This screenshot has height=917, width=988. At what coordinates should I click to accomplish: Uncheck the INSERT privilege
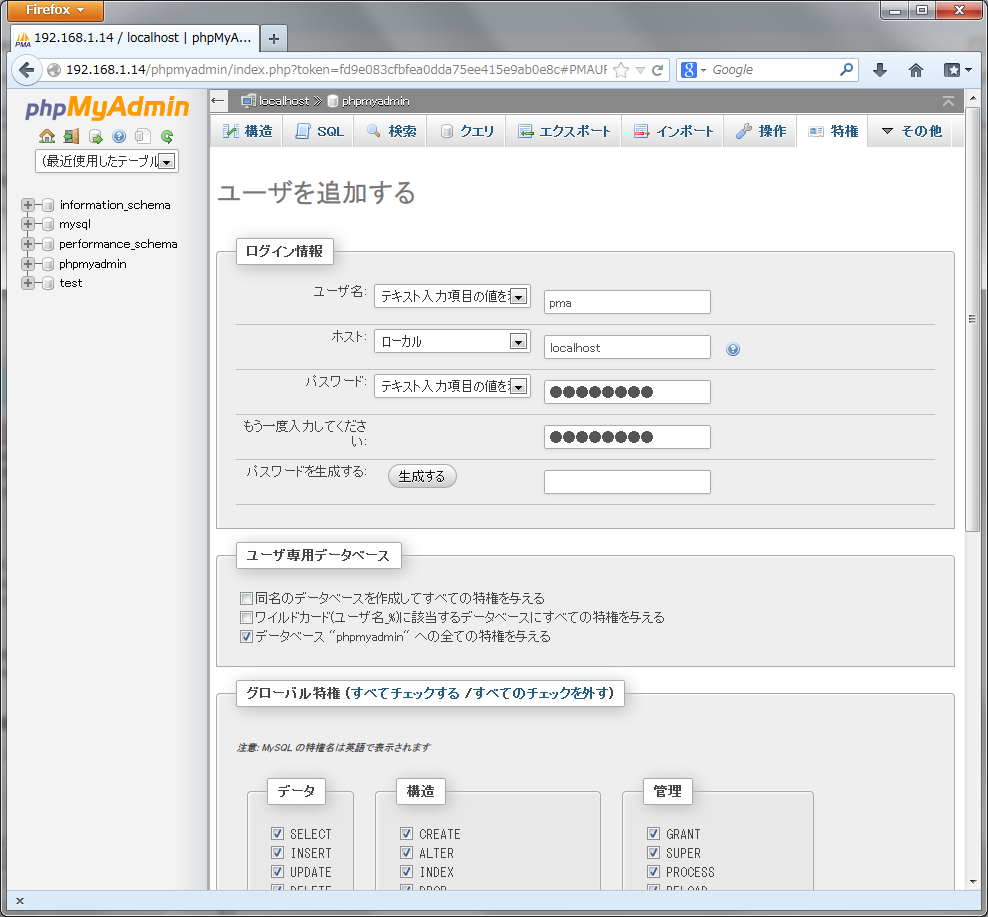click(277, 852)
